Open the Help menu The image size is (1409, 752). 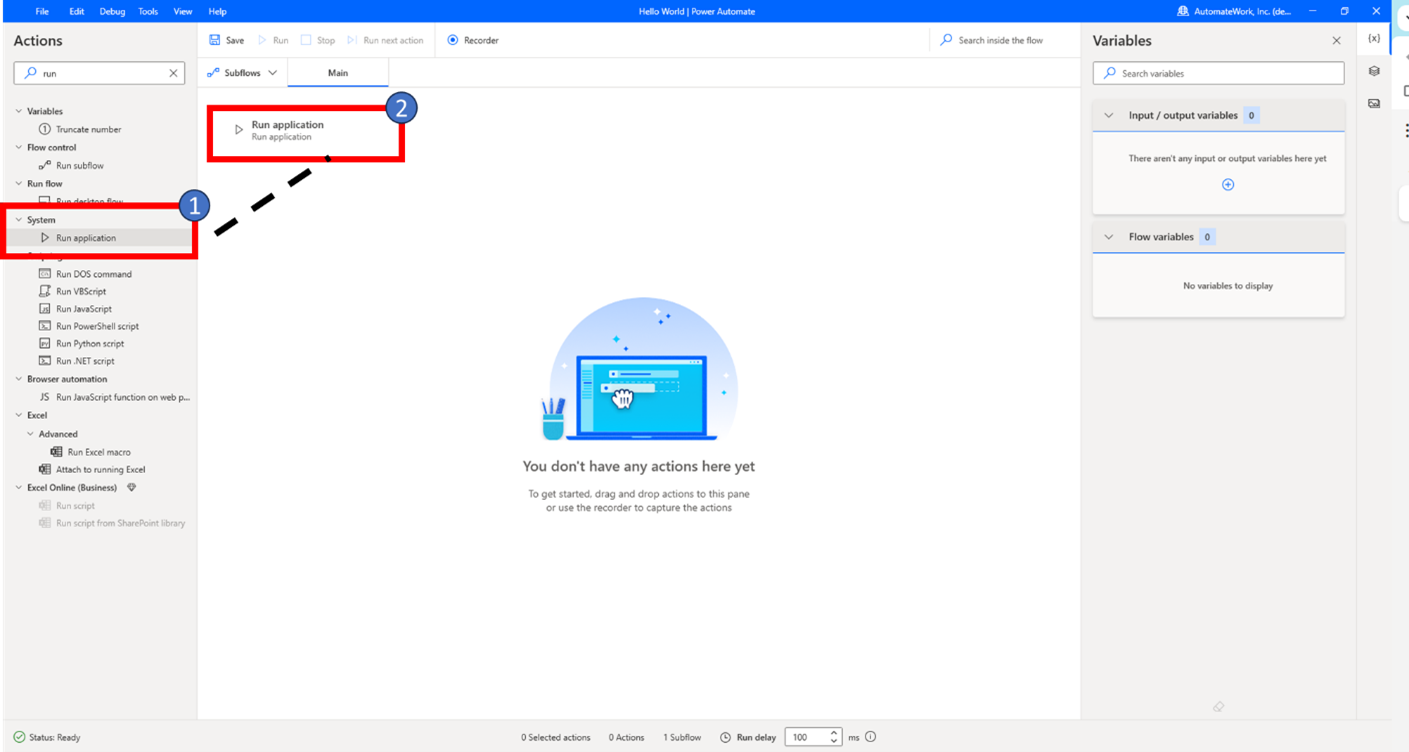coord(217,11)
